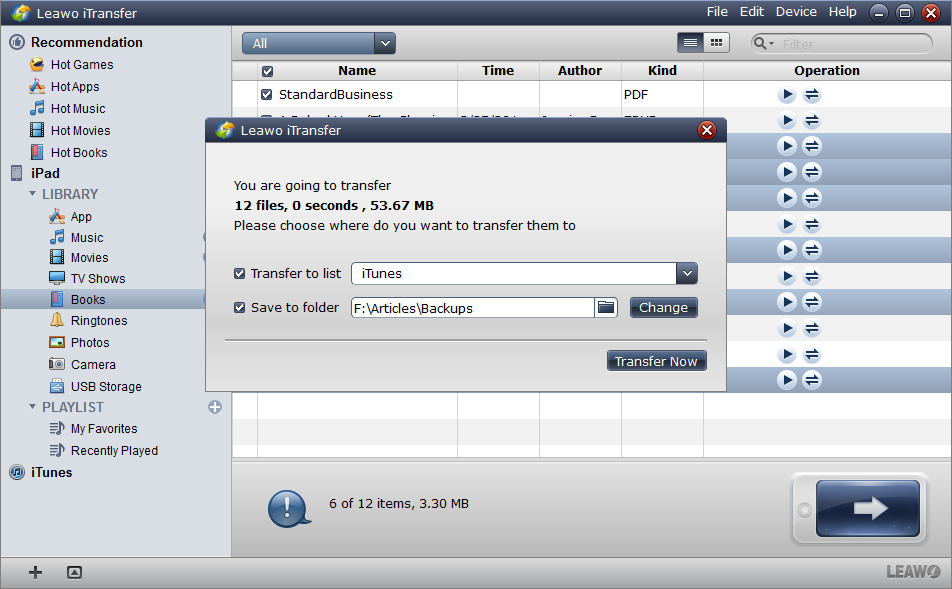Click the big transfer arrow button
Viewport: 952px width, 589px height.
click(x=868, y=508)
